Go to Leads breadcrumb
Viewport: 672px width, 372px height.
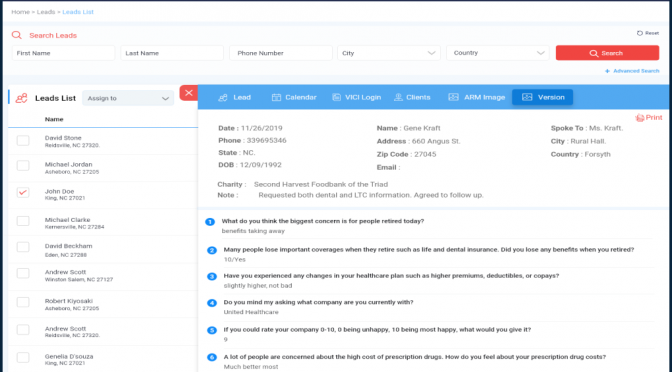tap(46, 12)
